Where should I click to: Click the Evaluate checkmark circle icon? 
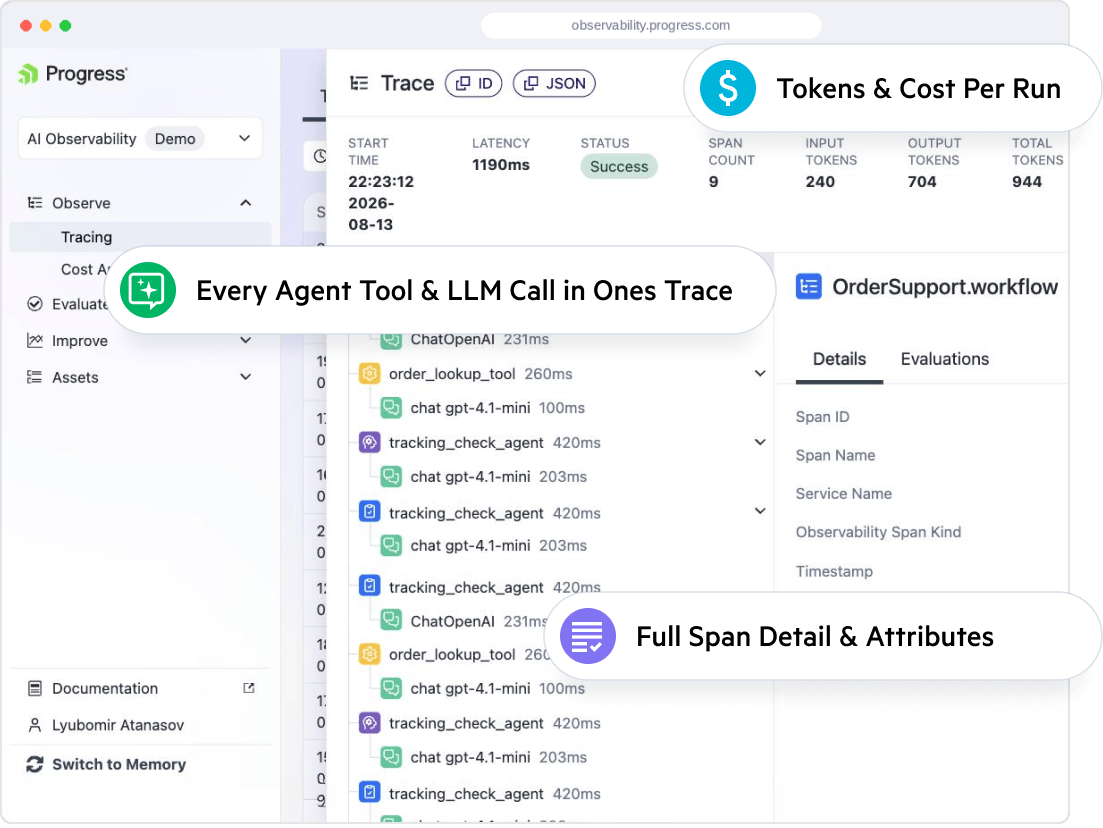coord(34,304)
